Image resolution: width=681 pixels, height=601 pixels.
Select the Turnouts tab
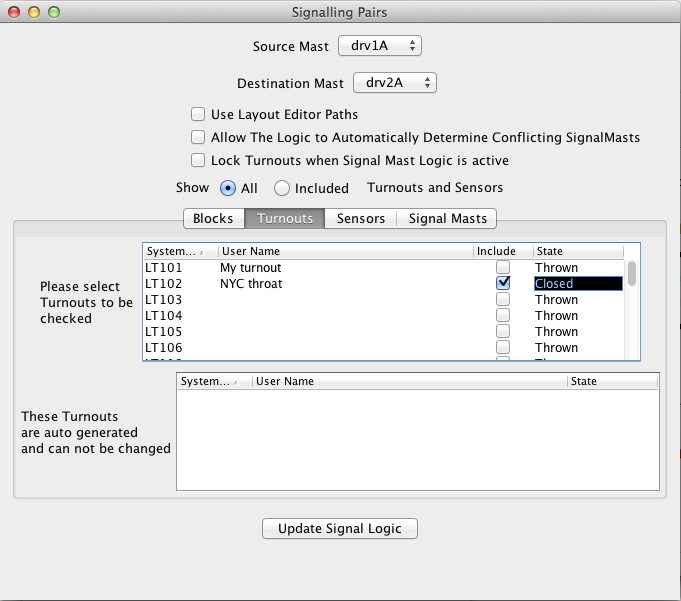(285, 218)
